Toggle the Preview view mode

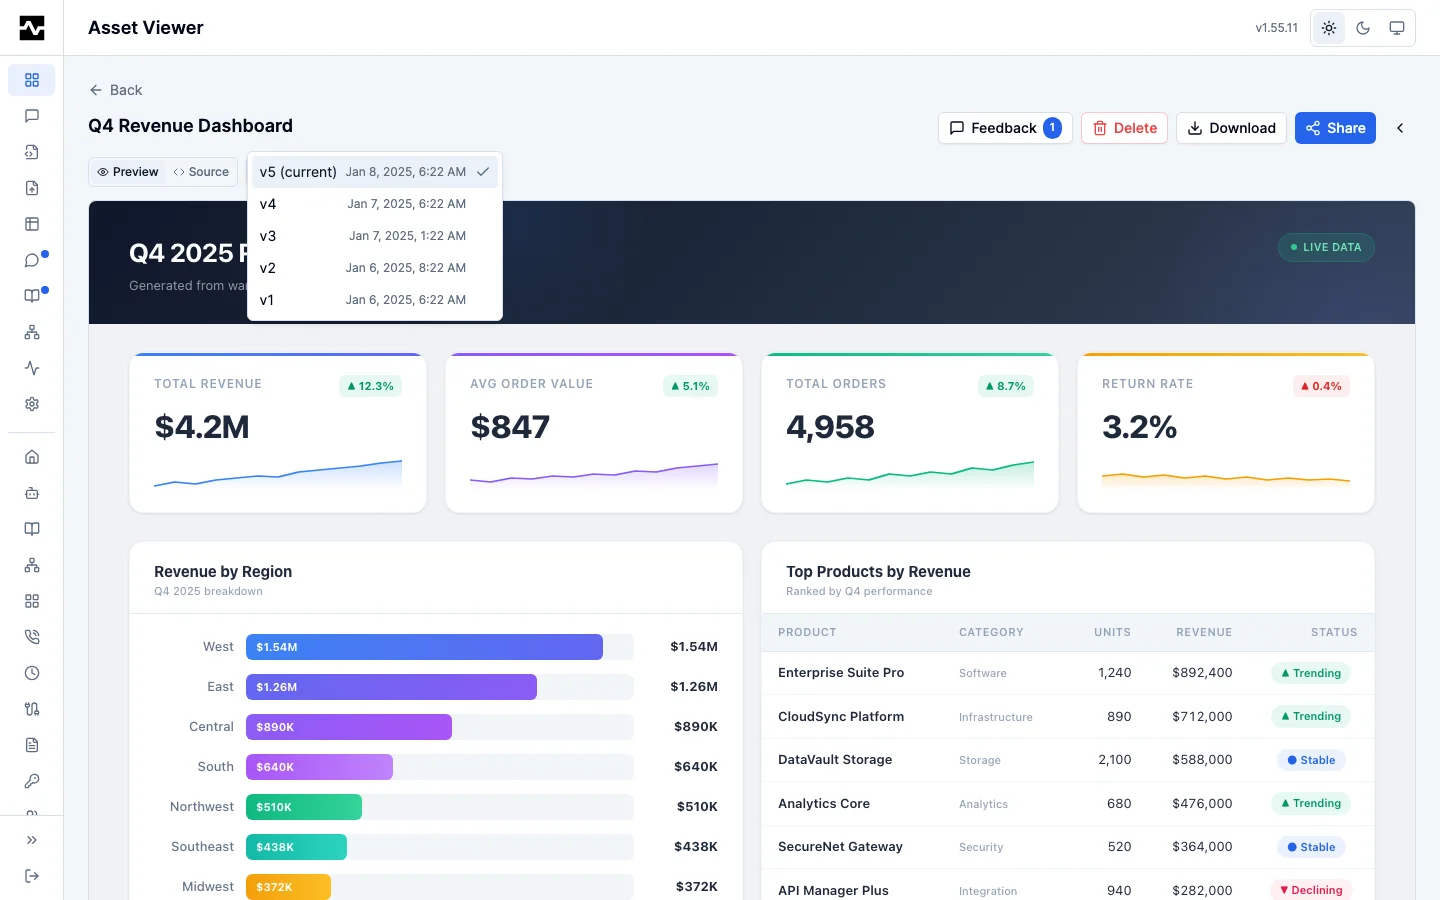(x=128, y=172)
